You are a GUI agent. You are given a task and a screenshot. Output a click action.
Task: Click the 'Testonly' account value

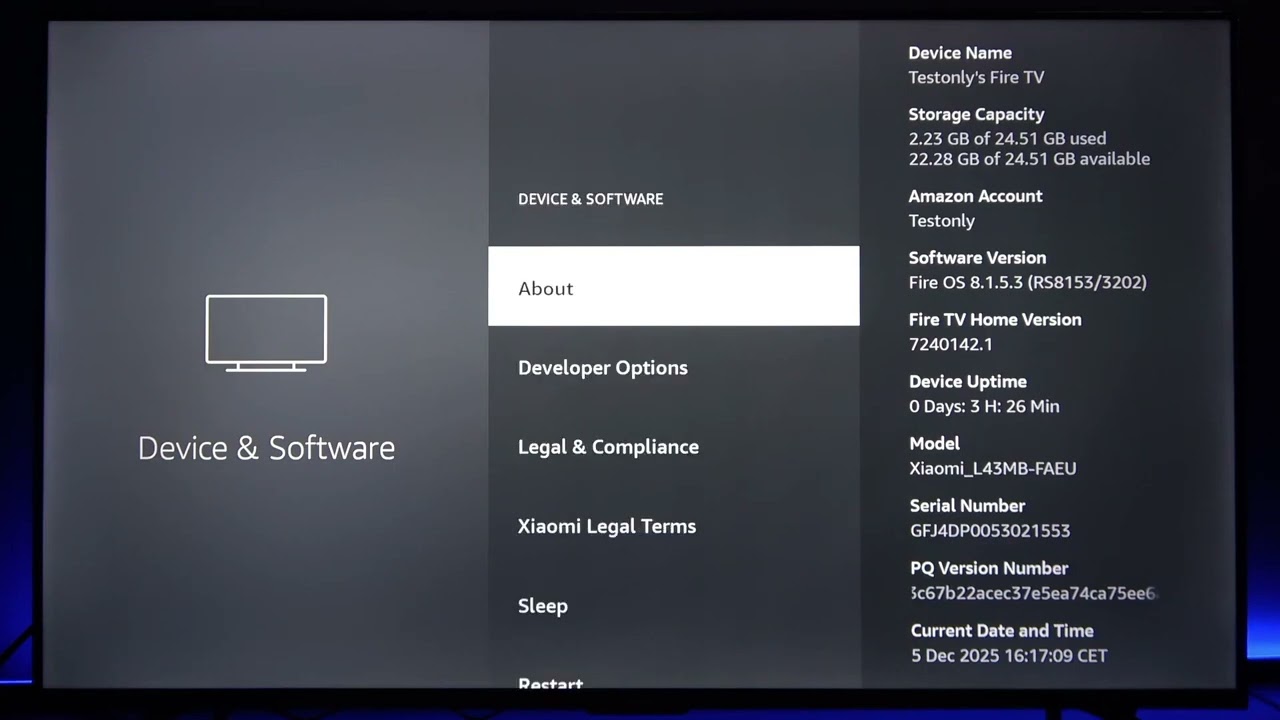941,221
